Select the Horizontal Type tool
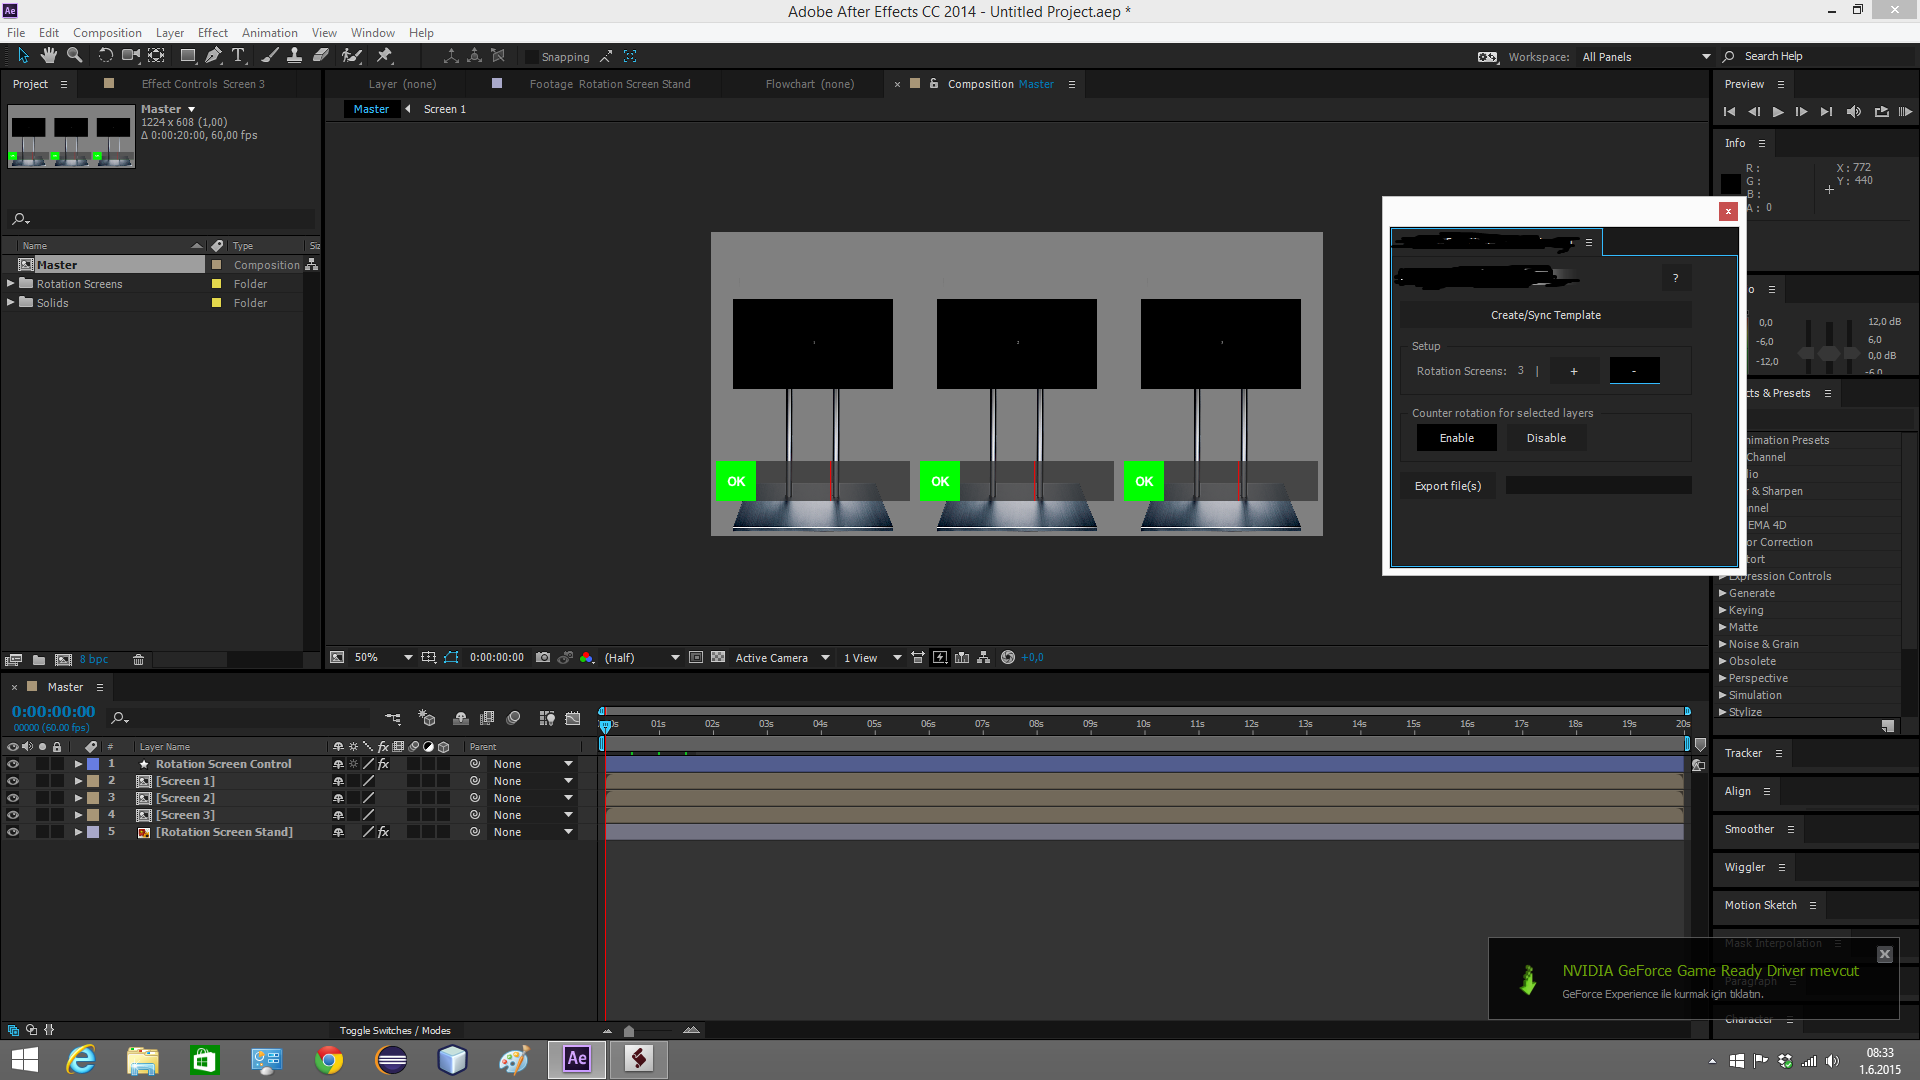 pos(239,56)
